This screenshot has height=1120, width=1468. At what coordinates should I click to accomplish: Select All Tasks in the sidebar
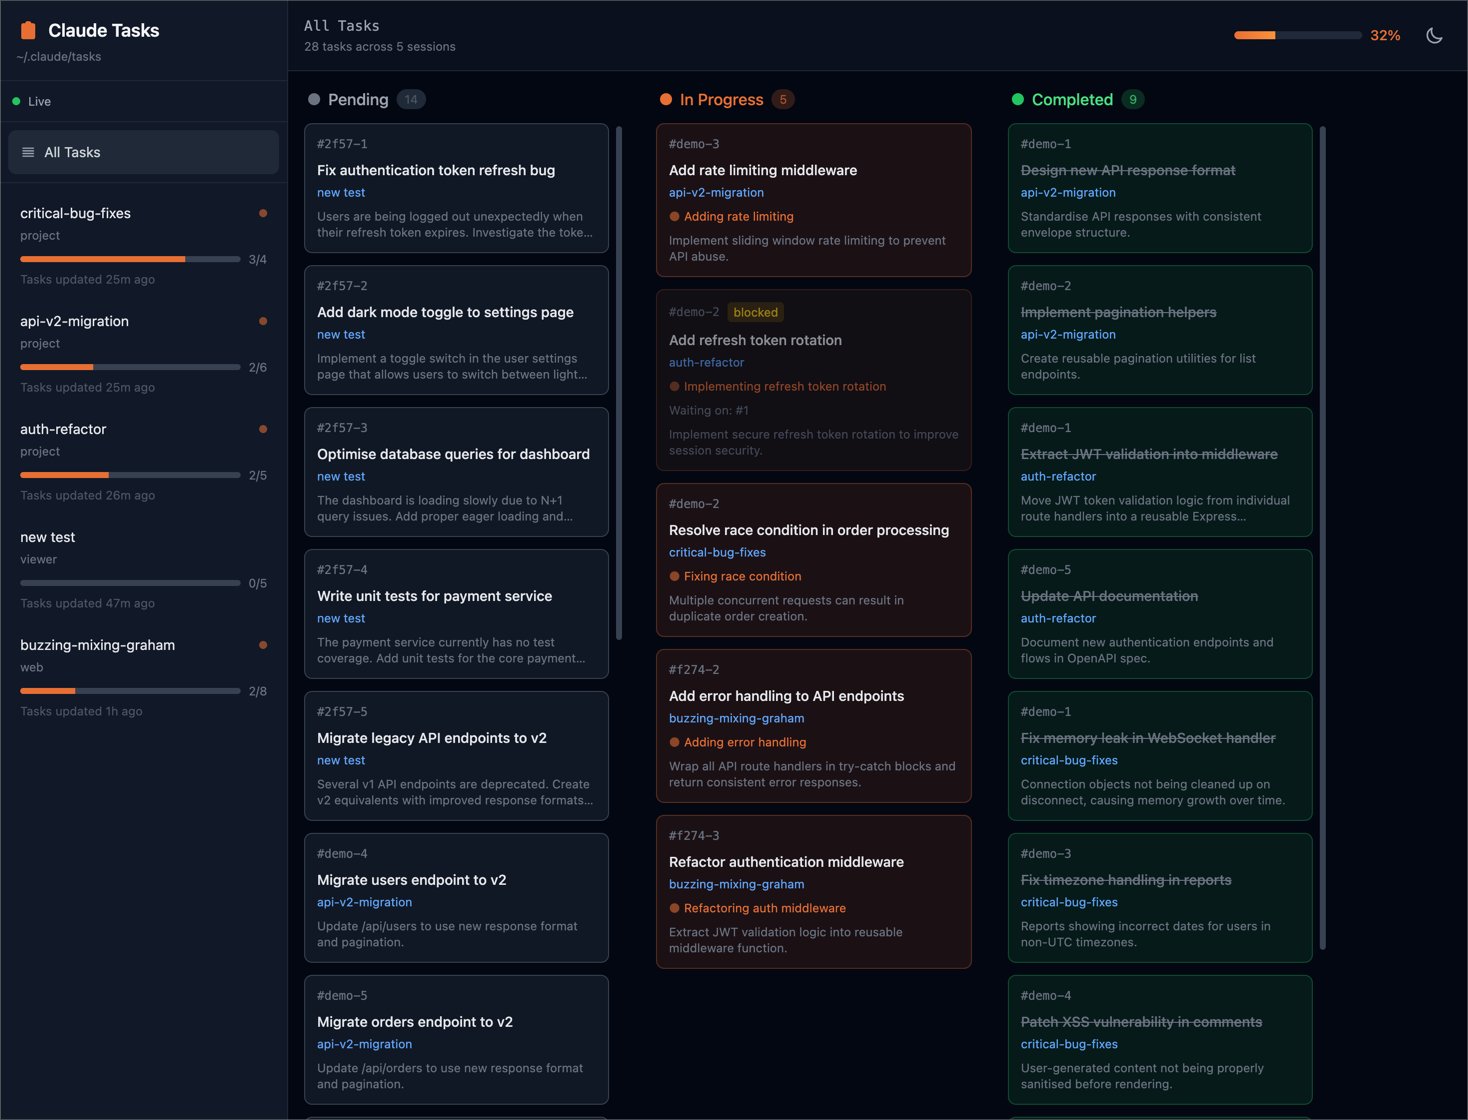[x=143, y=153]
